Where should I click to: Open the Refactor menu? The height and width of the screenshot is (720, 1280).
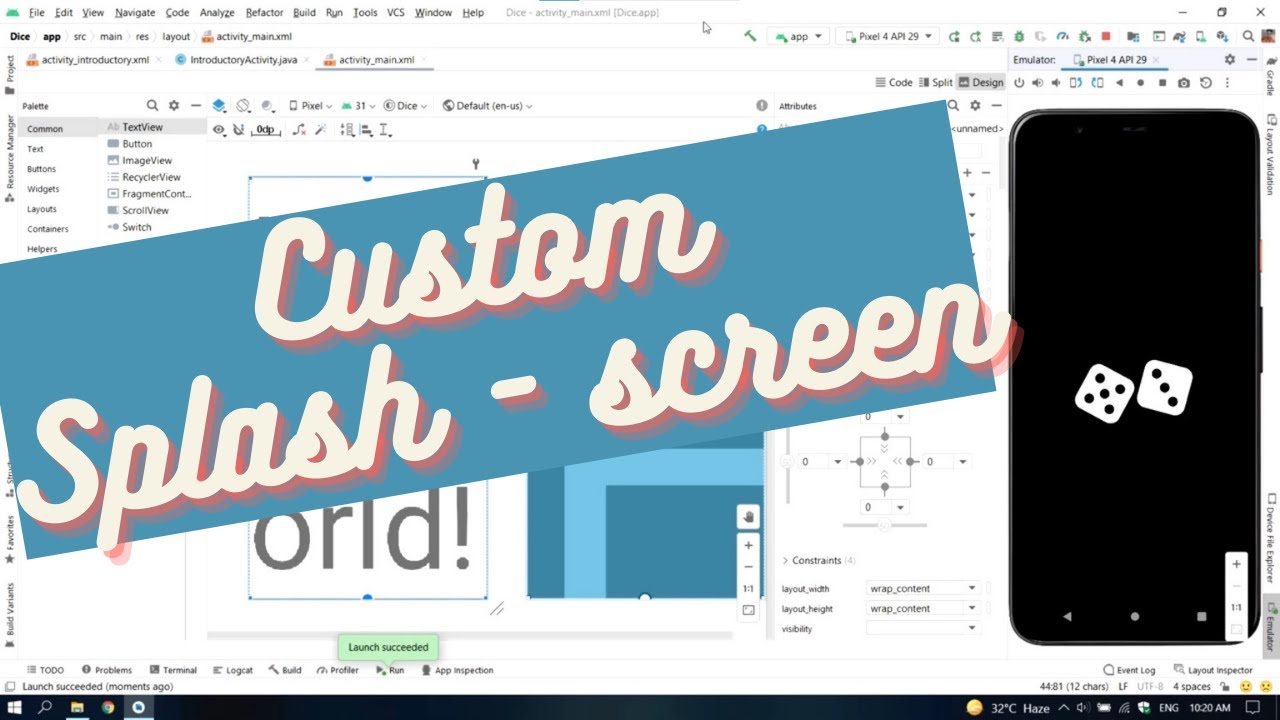pyautogui.click(x=264, y=12)
